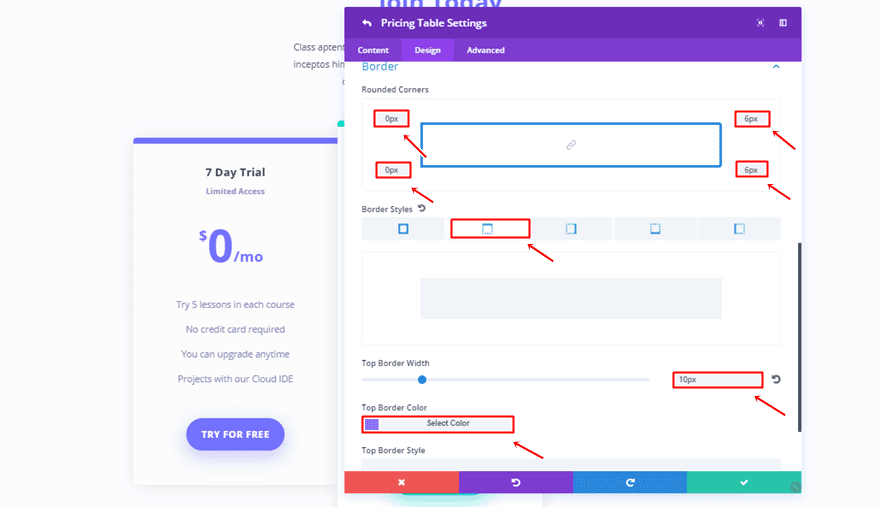Save changes with the green checkmark button
The width and height of the screenshot is (880, 507).
tap(743, 482)
